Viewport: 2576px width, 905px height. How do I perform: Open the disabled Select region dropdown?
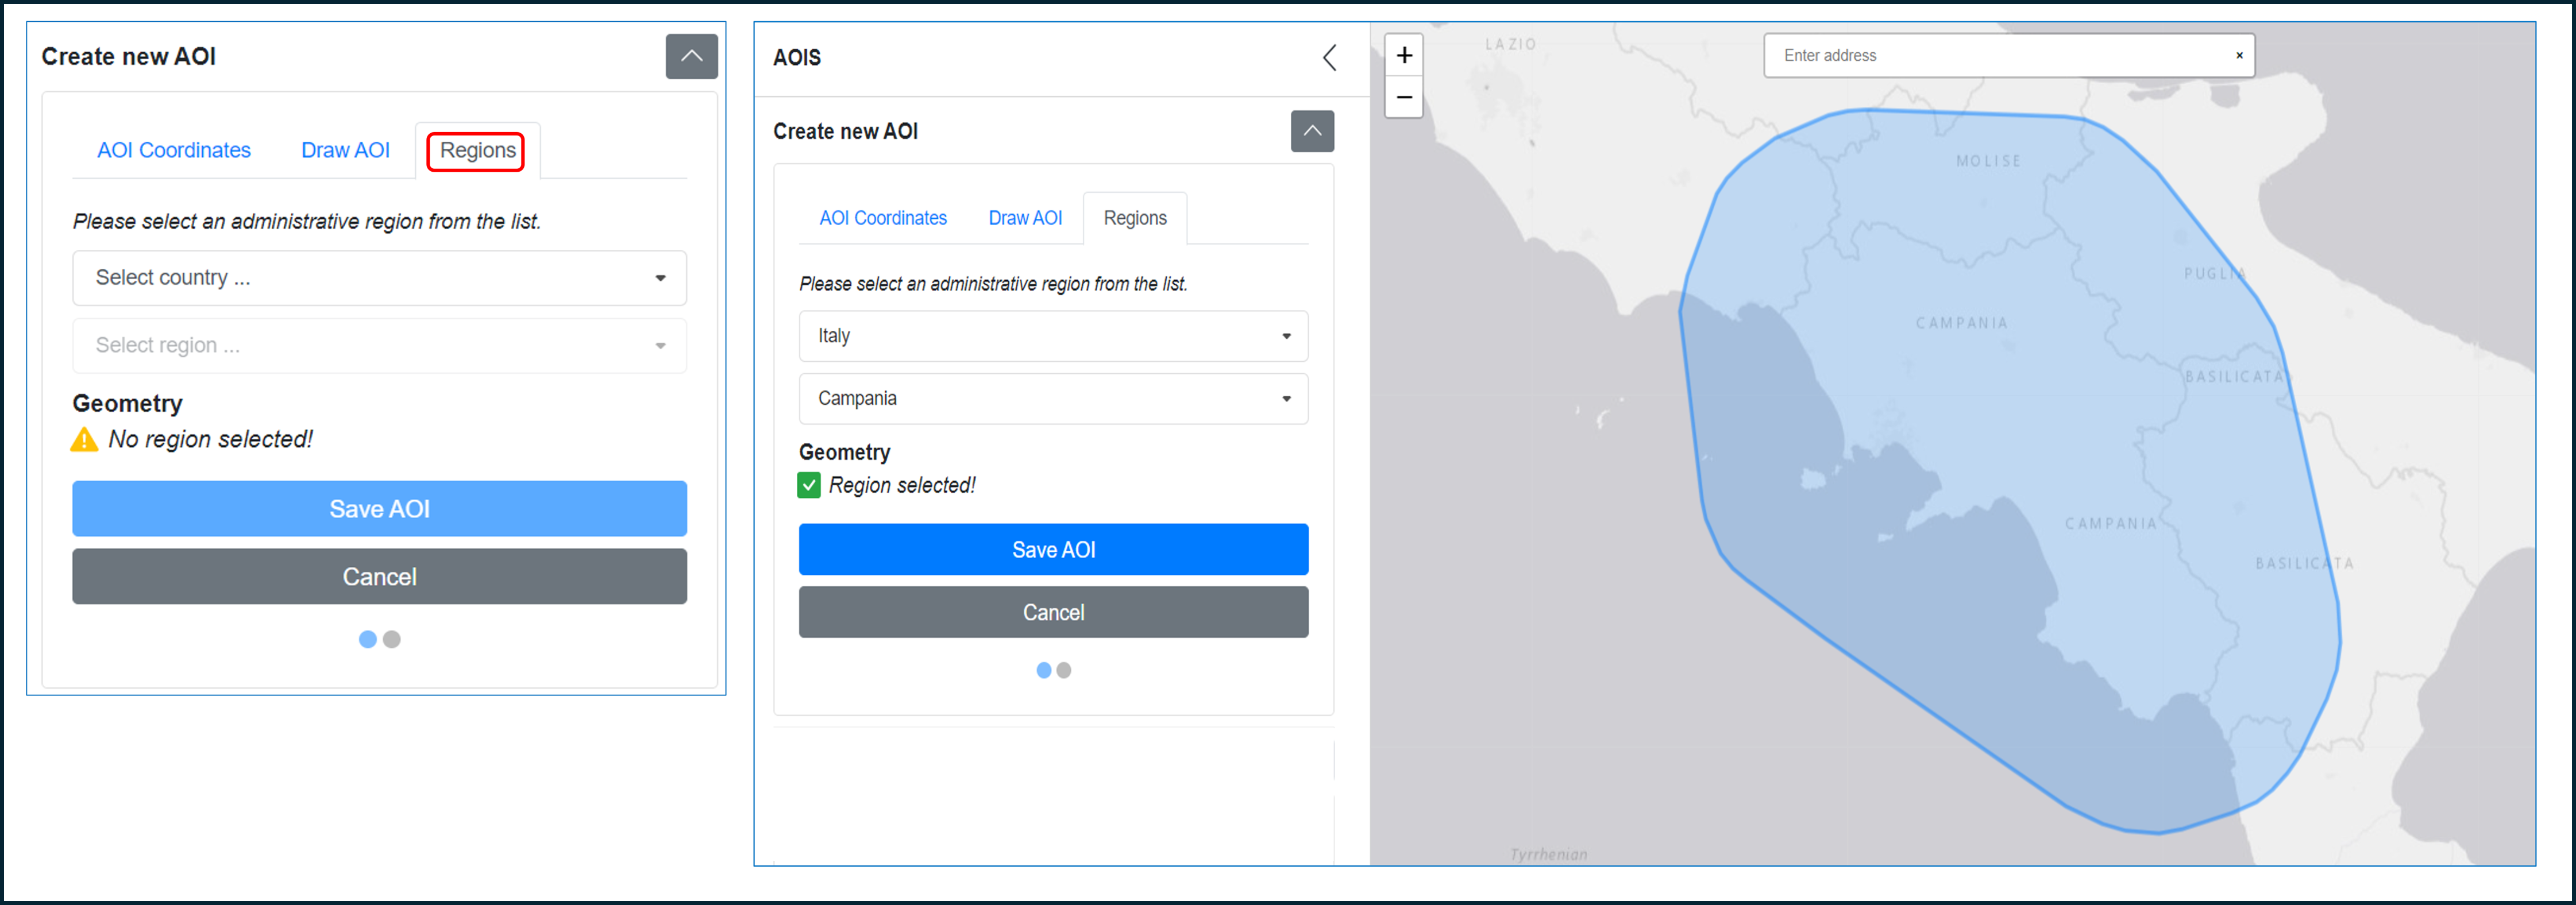(379, 346)
